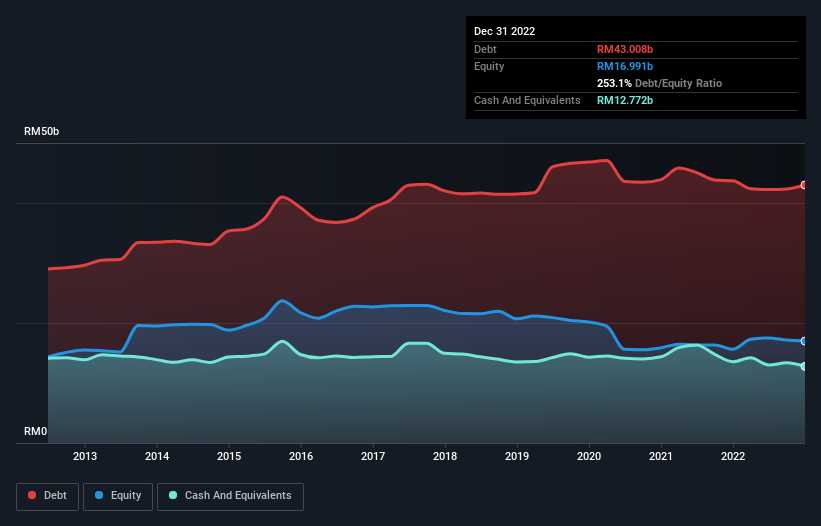This screenshot has height=526, width=821.
Task: Click the RM16.991b equity value
Action: [625, 66]
